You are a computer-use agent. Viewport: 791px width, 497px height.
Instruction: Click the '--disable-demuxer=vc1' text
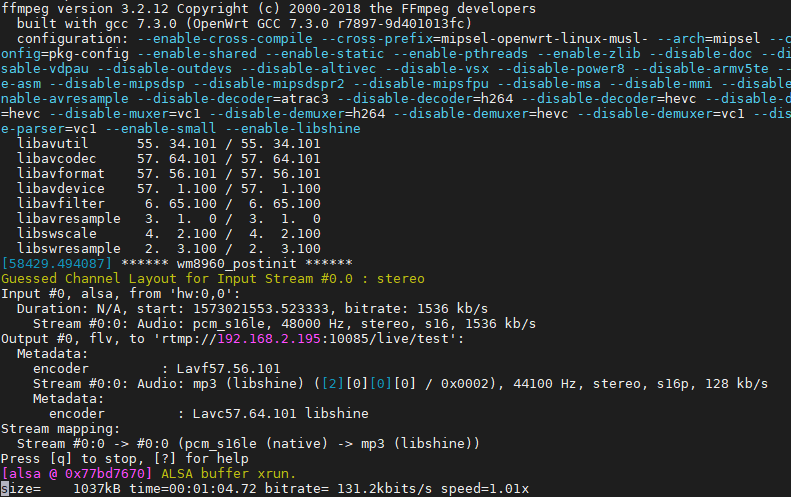click(x=661, y=114)
